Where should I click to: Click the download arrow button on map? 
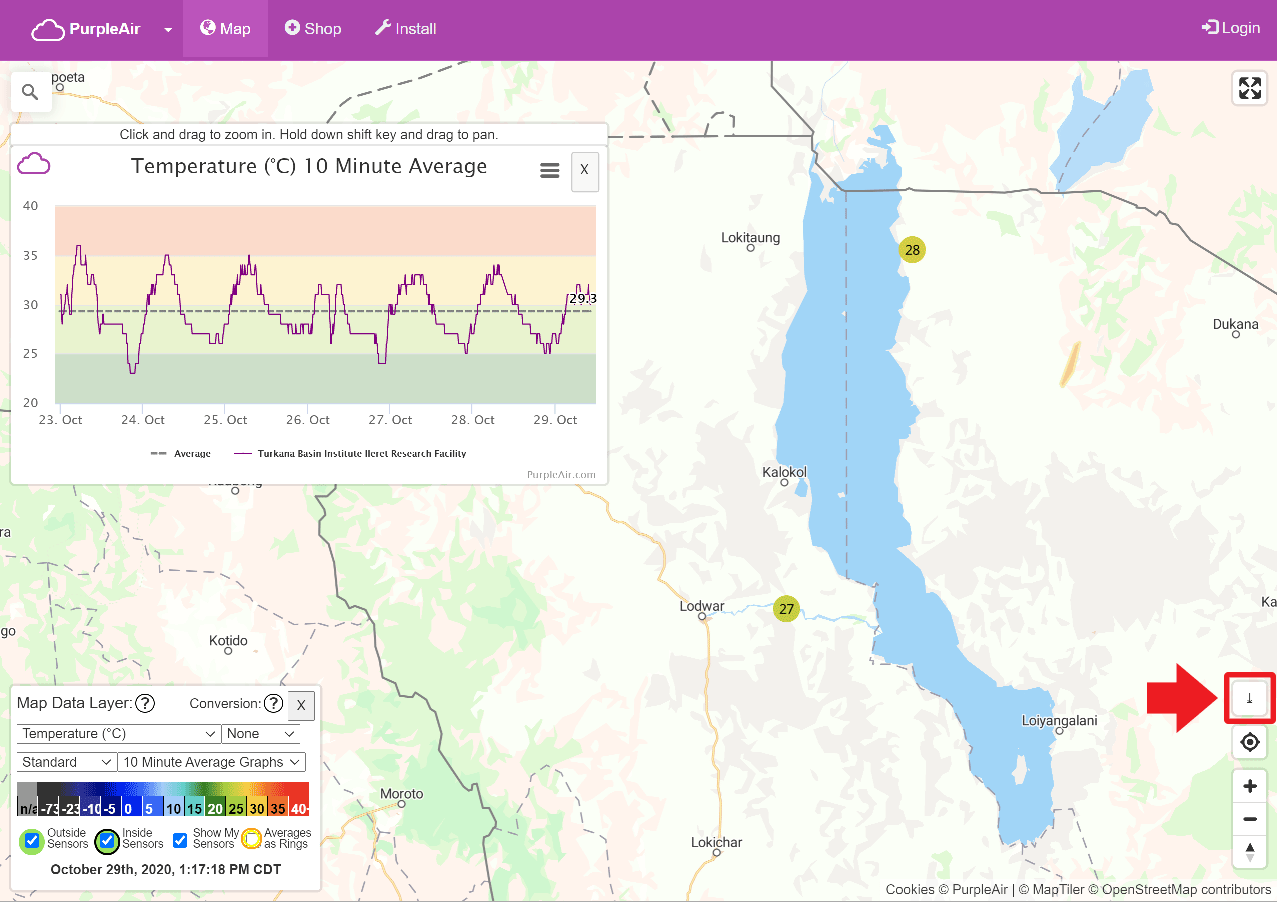tap(1249, 698)
